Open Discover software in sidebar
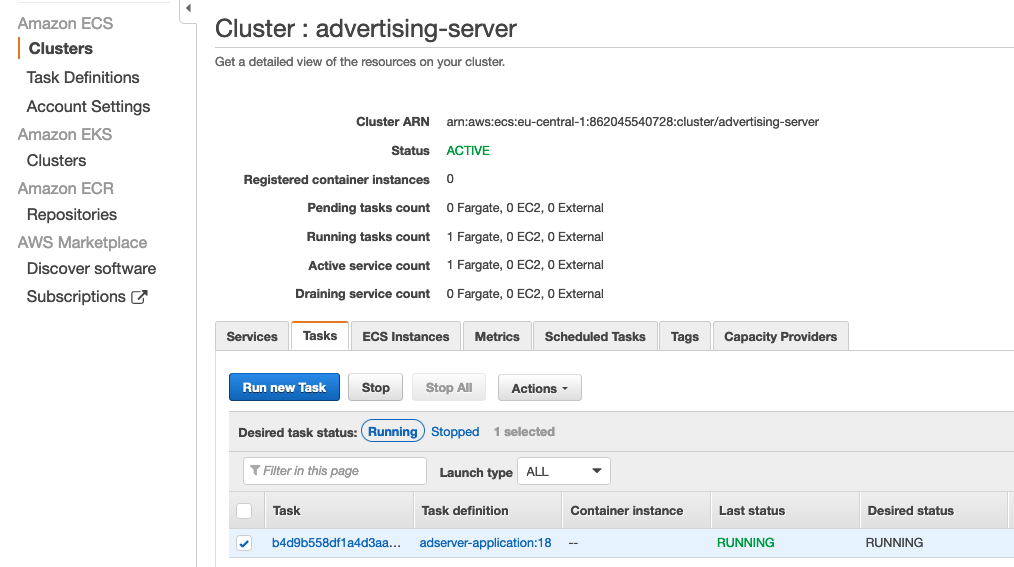 [91, 268]
